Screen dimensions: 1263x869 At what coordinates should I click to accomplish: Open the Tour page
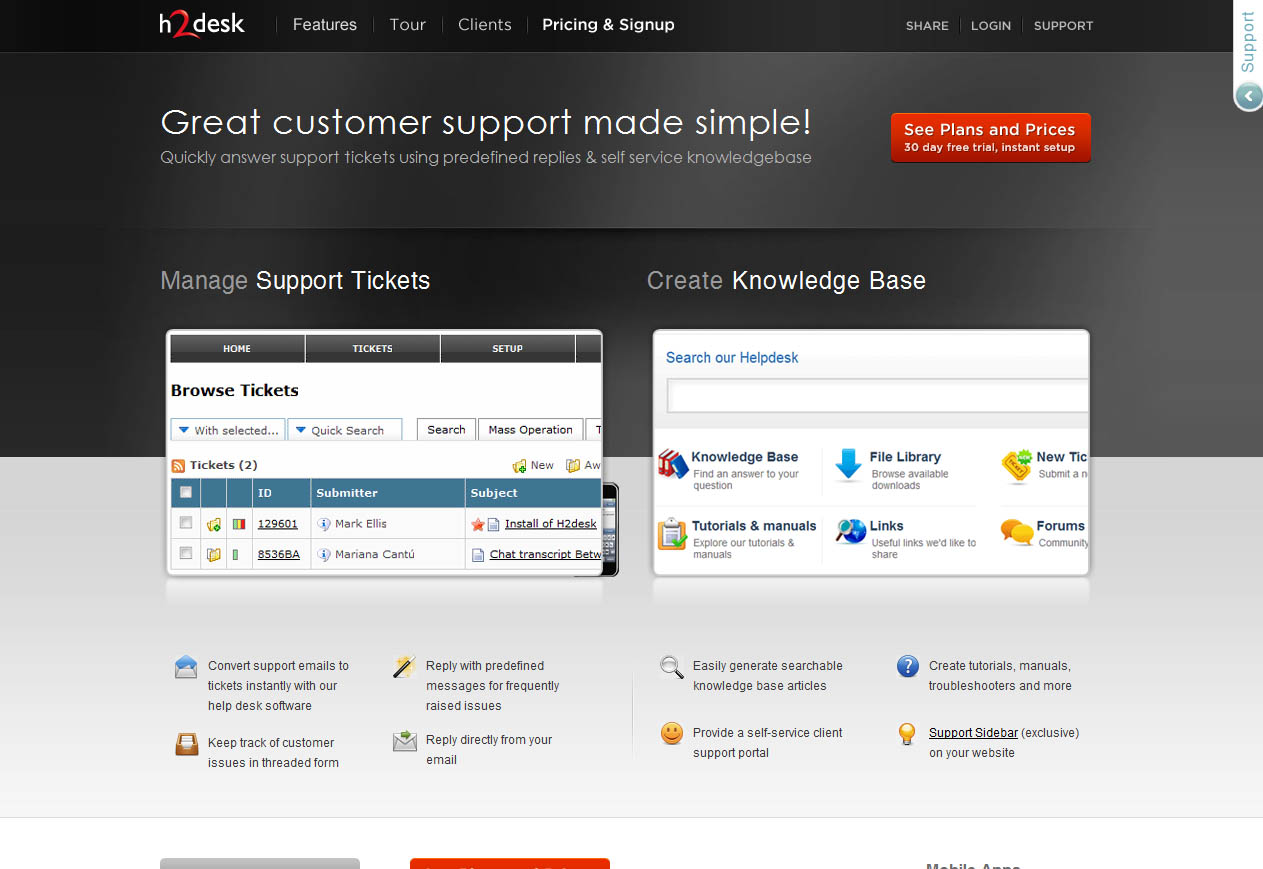408,25
